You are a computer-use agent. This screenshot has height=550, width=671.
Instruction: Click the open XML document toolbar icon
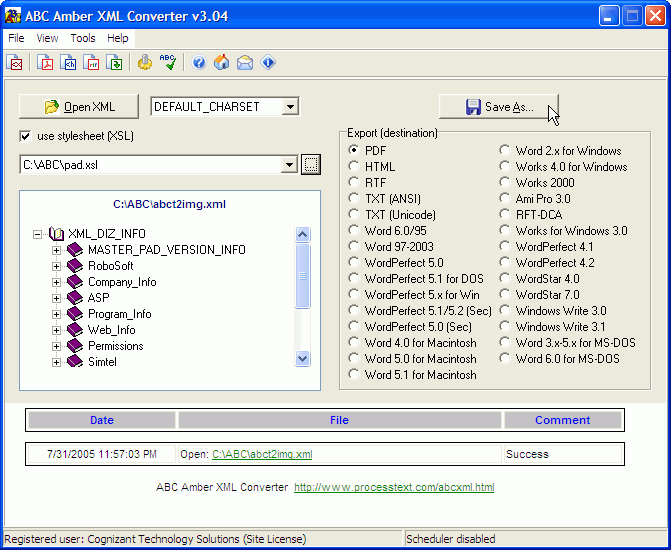tap(14, 62)
